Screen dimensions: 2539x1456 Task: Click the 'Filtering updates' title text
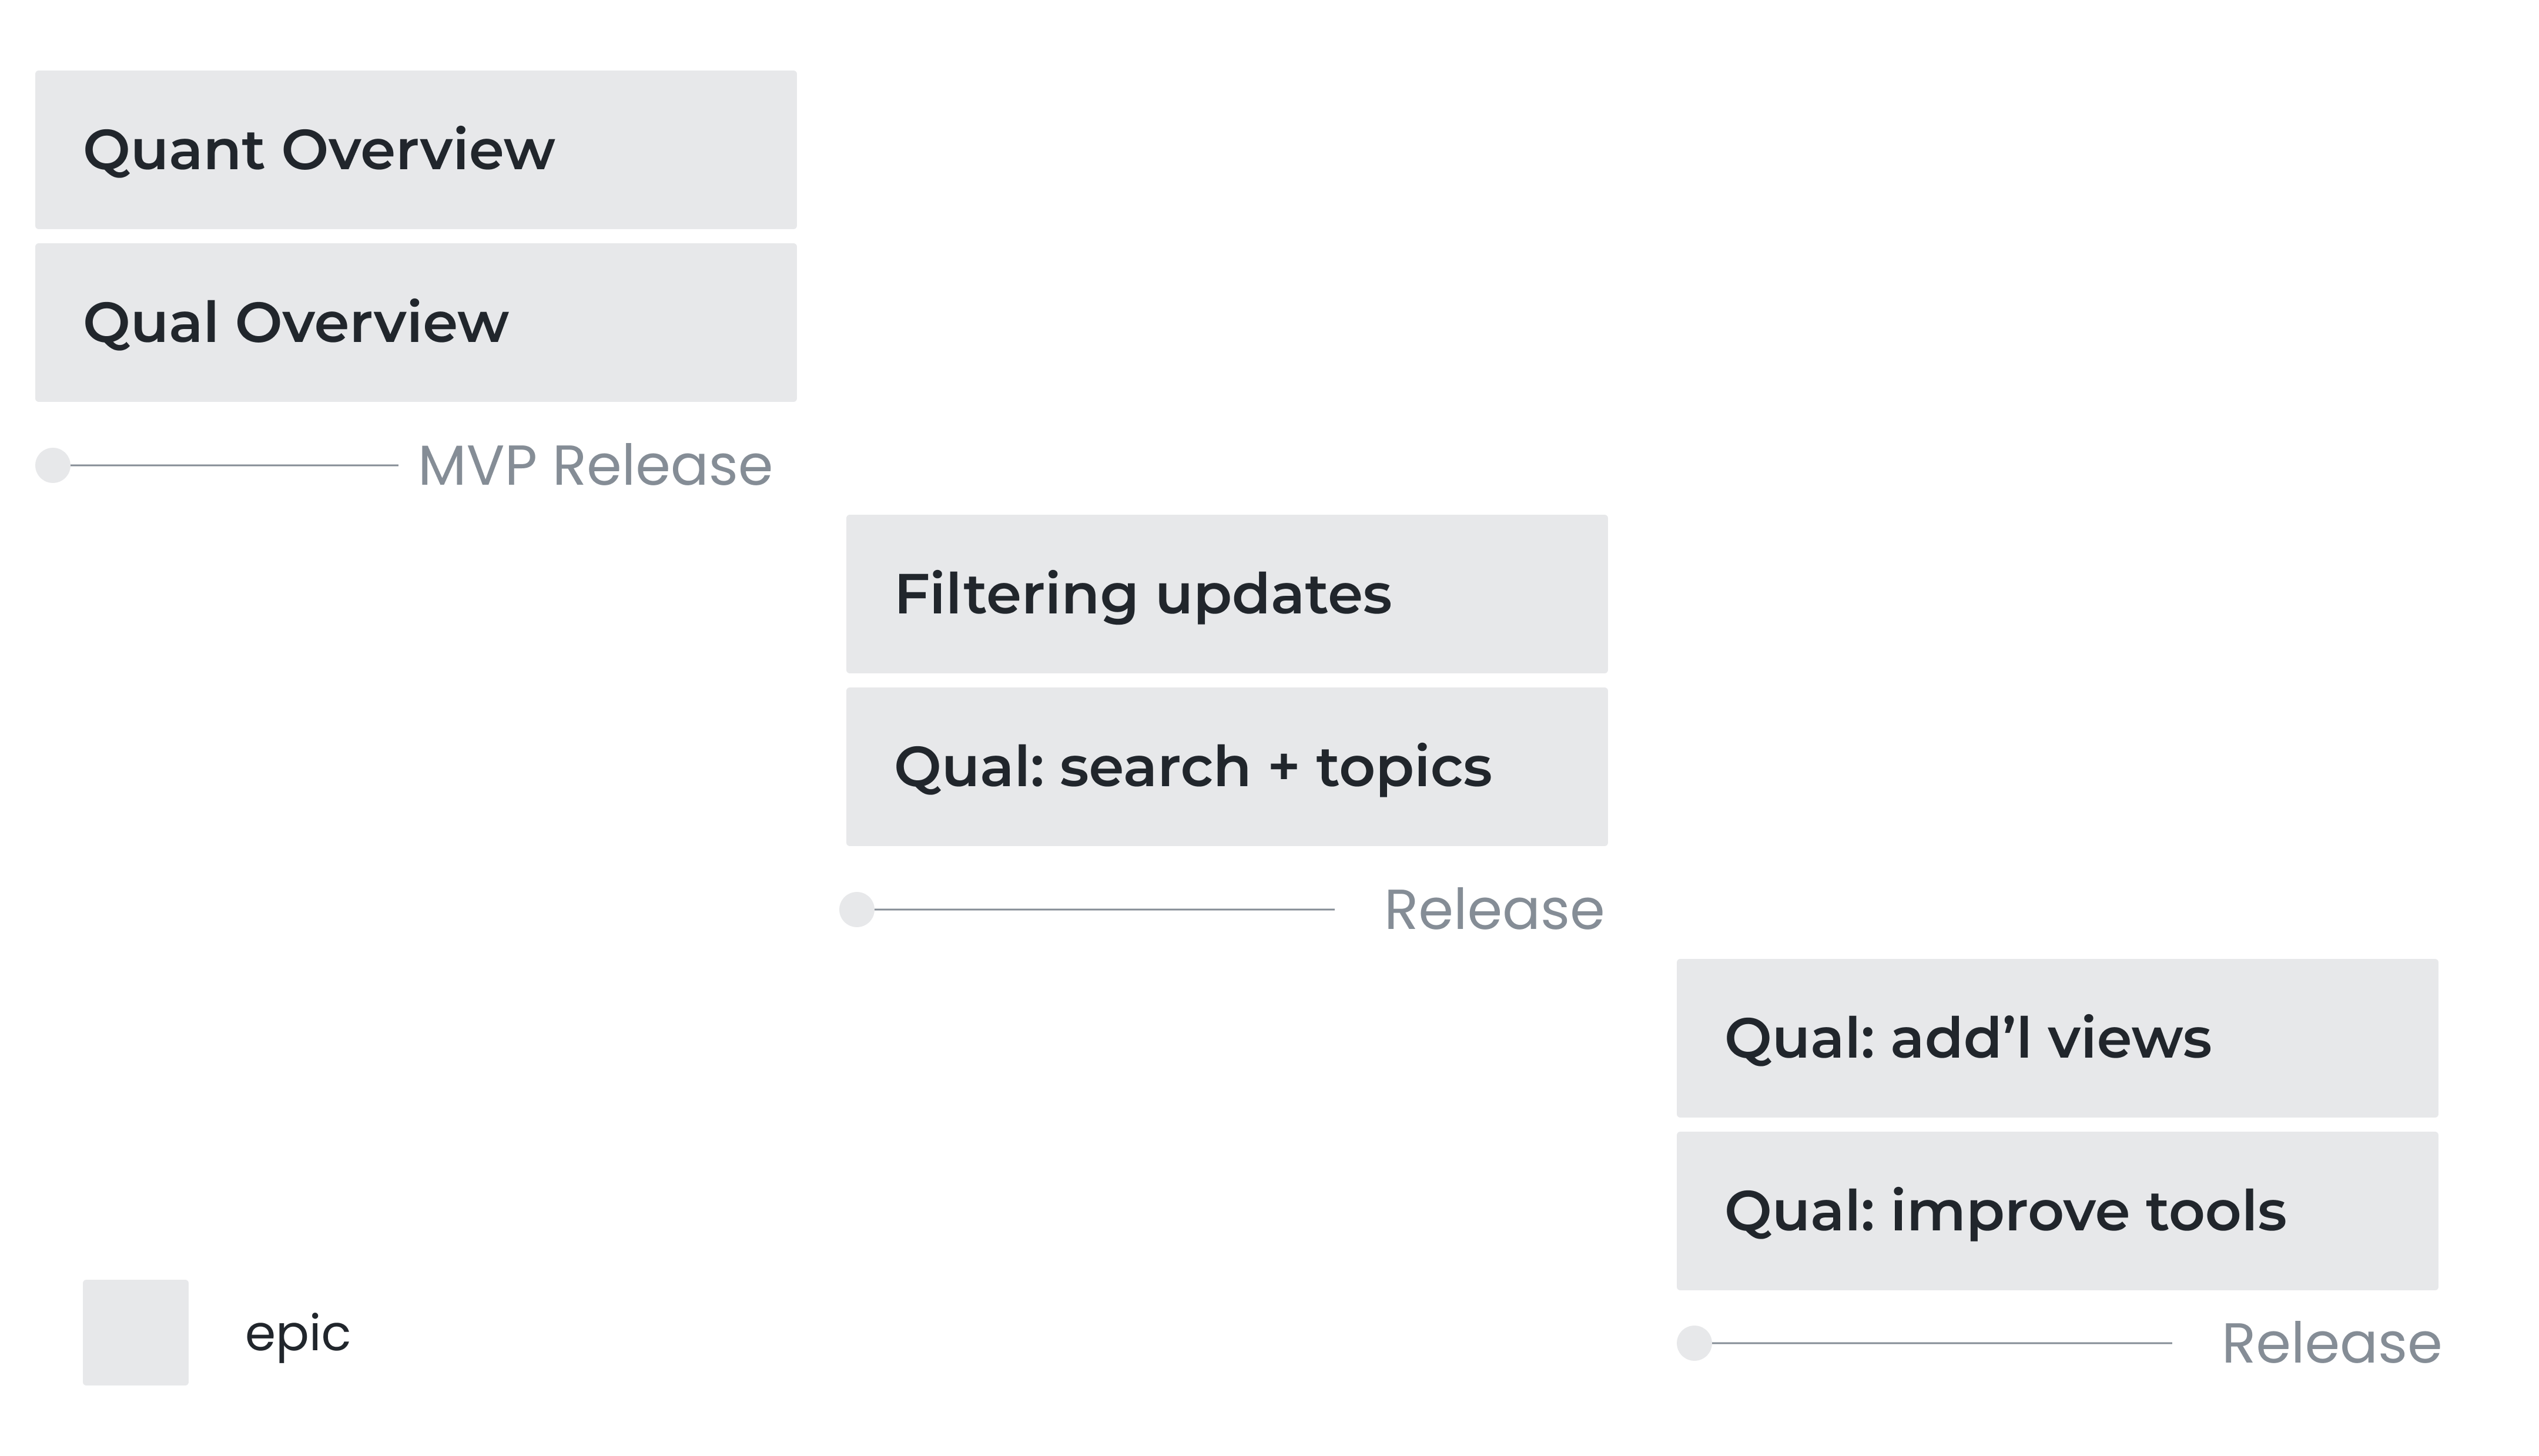click(1143, 595)
